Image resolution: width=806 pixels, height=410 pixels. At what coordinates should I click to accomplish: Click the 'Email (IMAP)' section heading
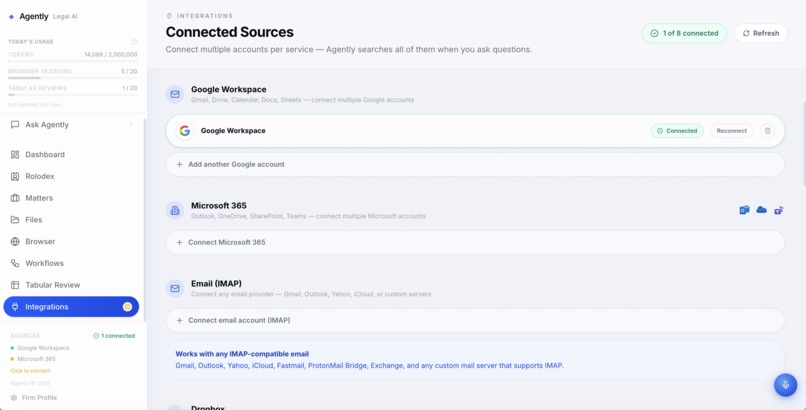(216, 284)
